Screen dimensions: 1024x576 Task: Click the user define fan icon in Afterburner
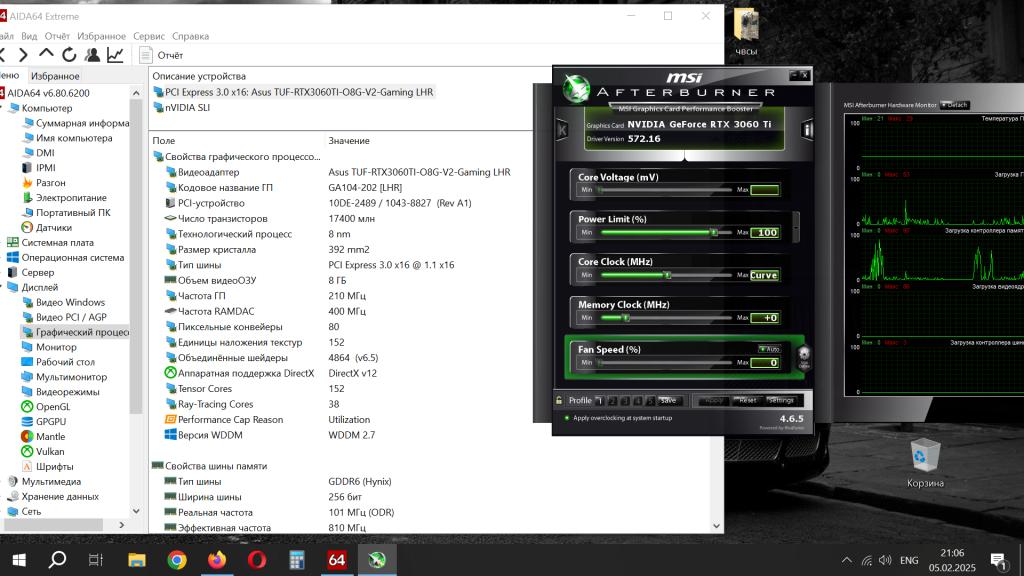point(804,357)
